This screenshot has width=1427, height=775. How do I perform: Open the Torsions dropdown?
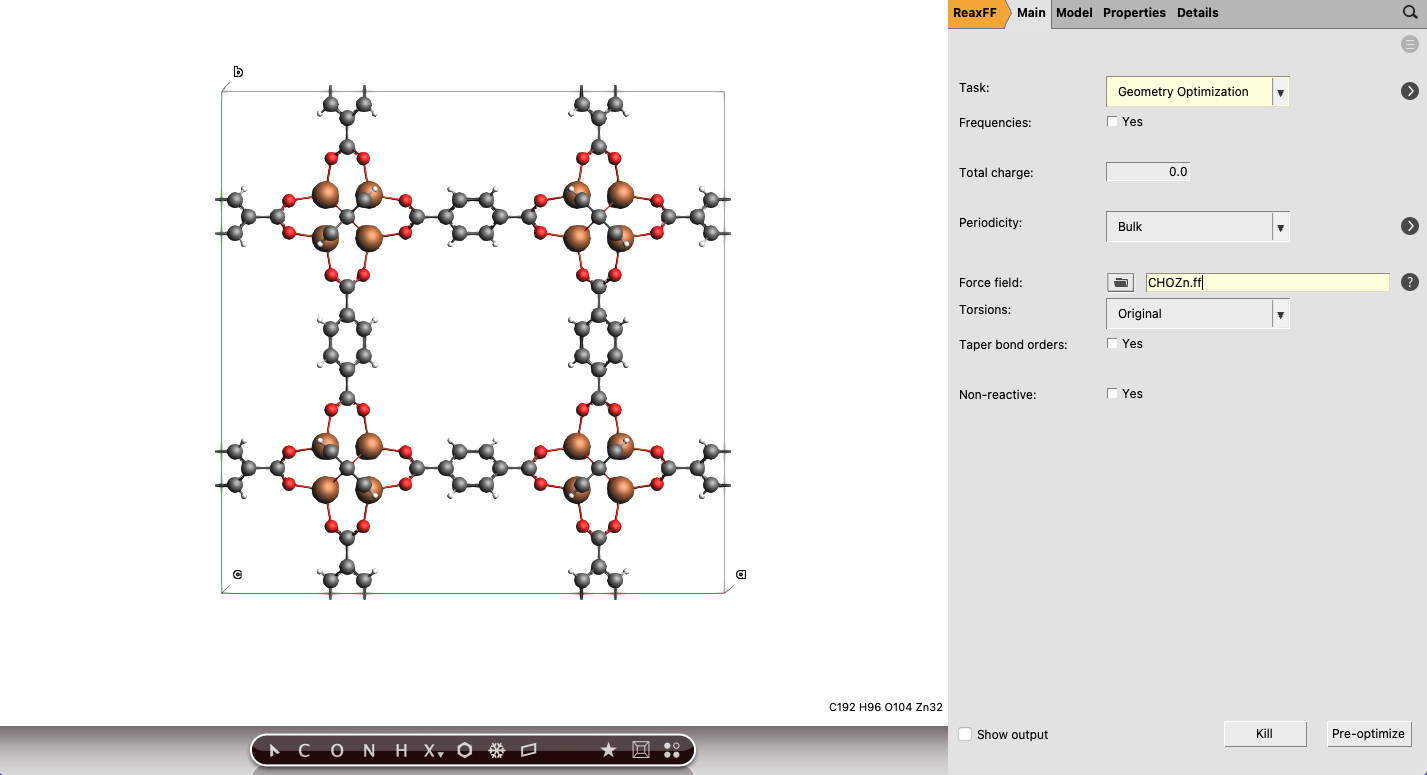pyautogui.click(x=1280, y=313)
